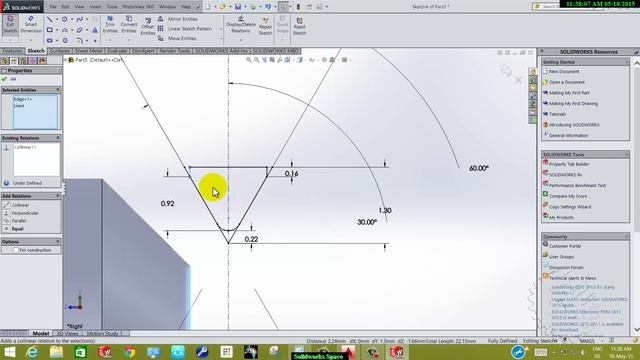640x360 pixels.
Task: Select the 0.92 dimension value
Action: [167, 203]
